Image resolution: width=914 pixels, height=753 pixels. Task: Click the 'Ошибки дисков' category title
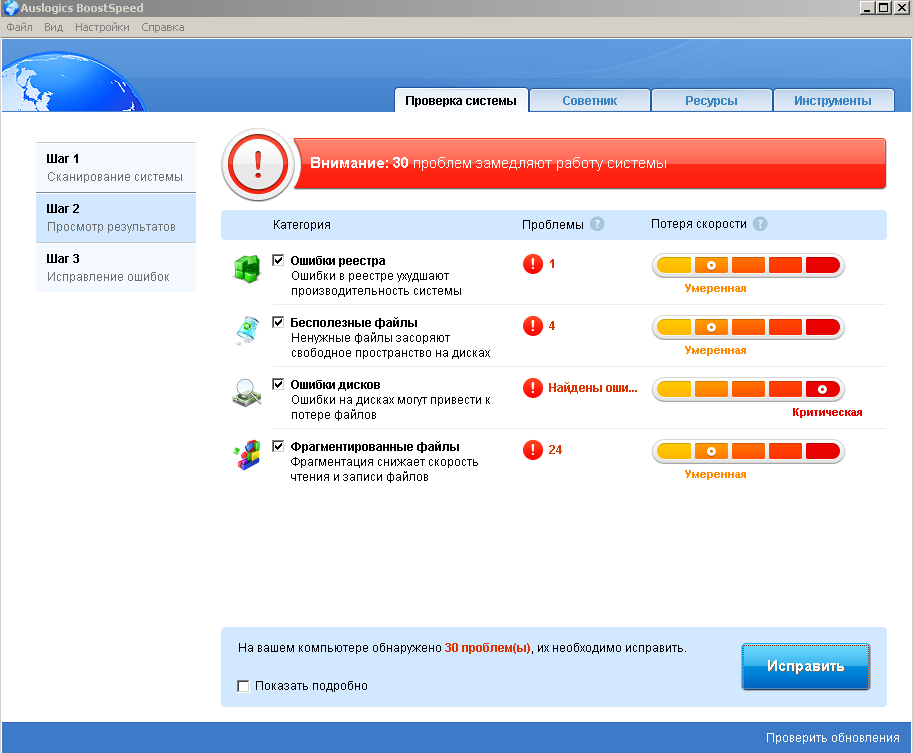pyautogui.click(x=335, y=385)
